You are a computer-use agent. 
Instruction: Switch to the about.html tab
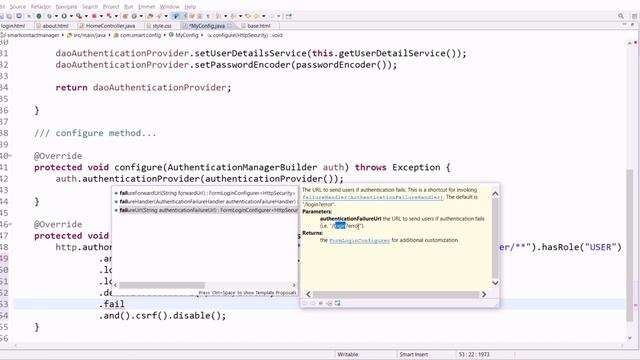pyautogui.click(x=55, y=26)
